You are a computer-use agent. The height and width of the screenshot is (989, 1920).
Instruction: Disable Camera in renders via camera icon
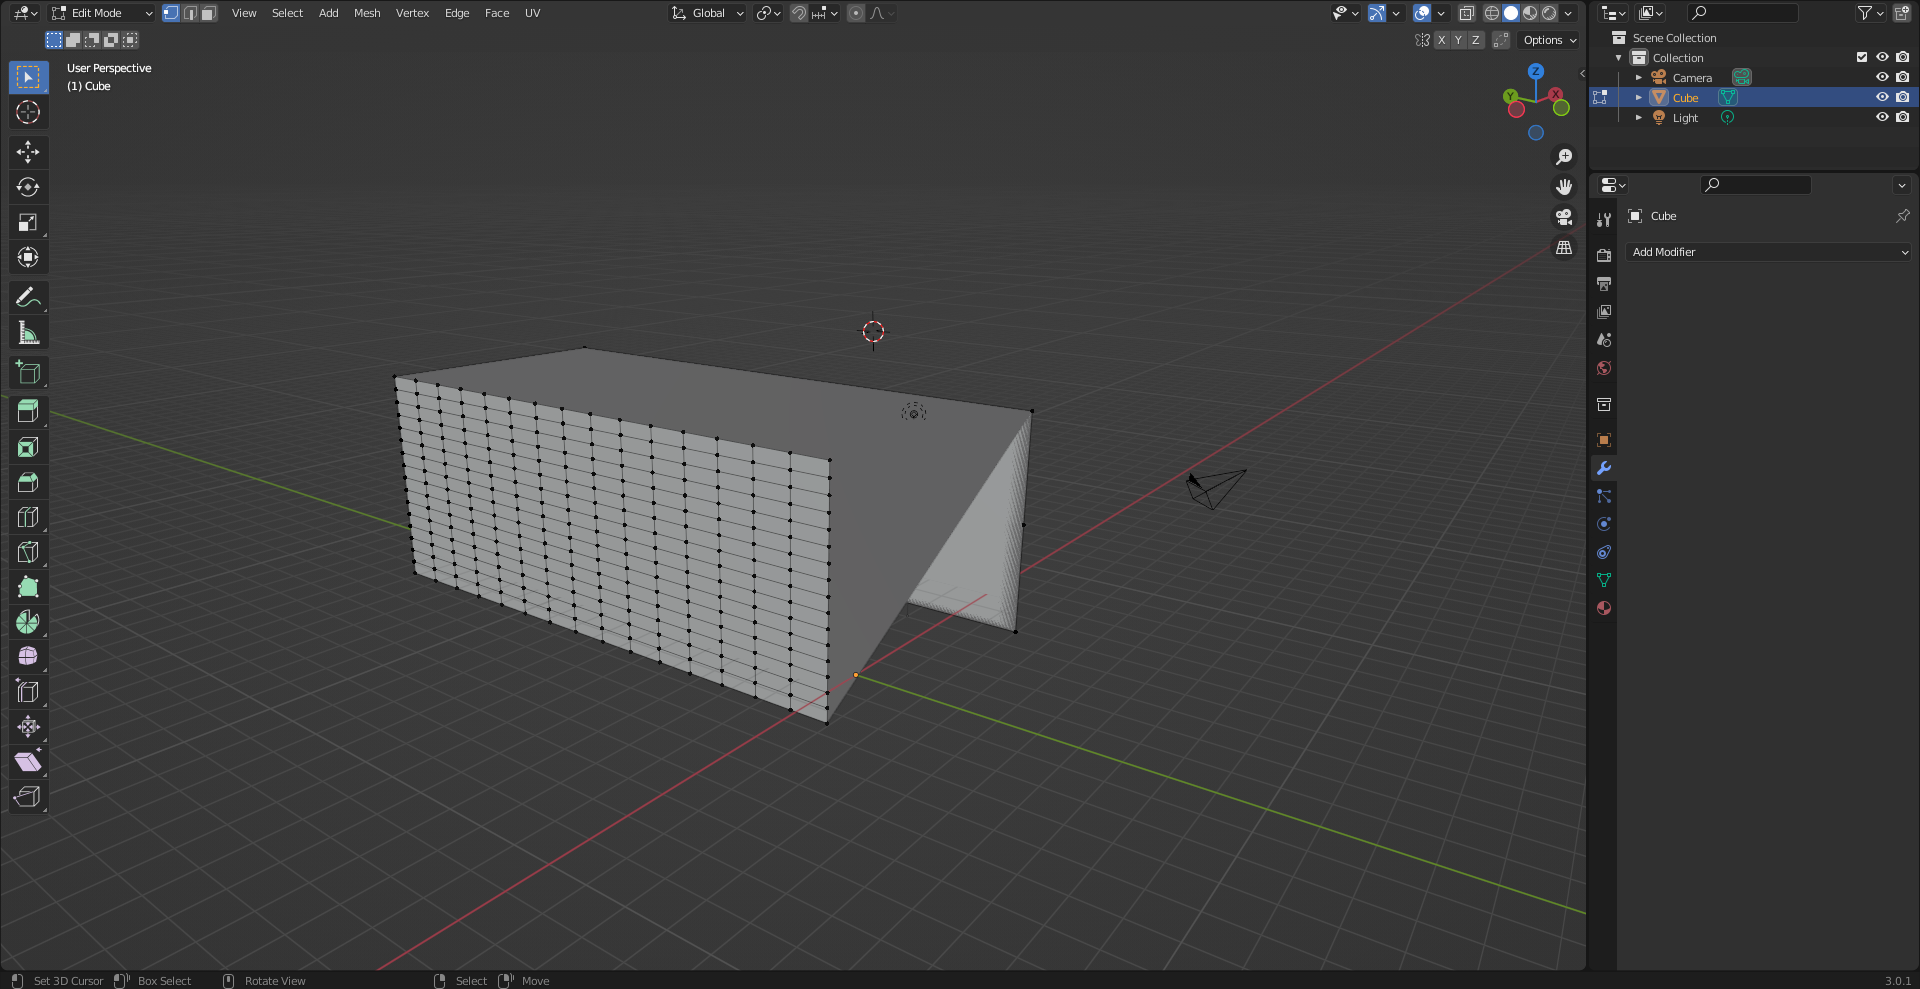tap(1902, 77)
